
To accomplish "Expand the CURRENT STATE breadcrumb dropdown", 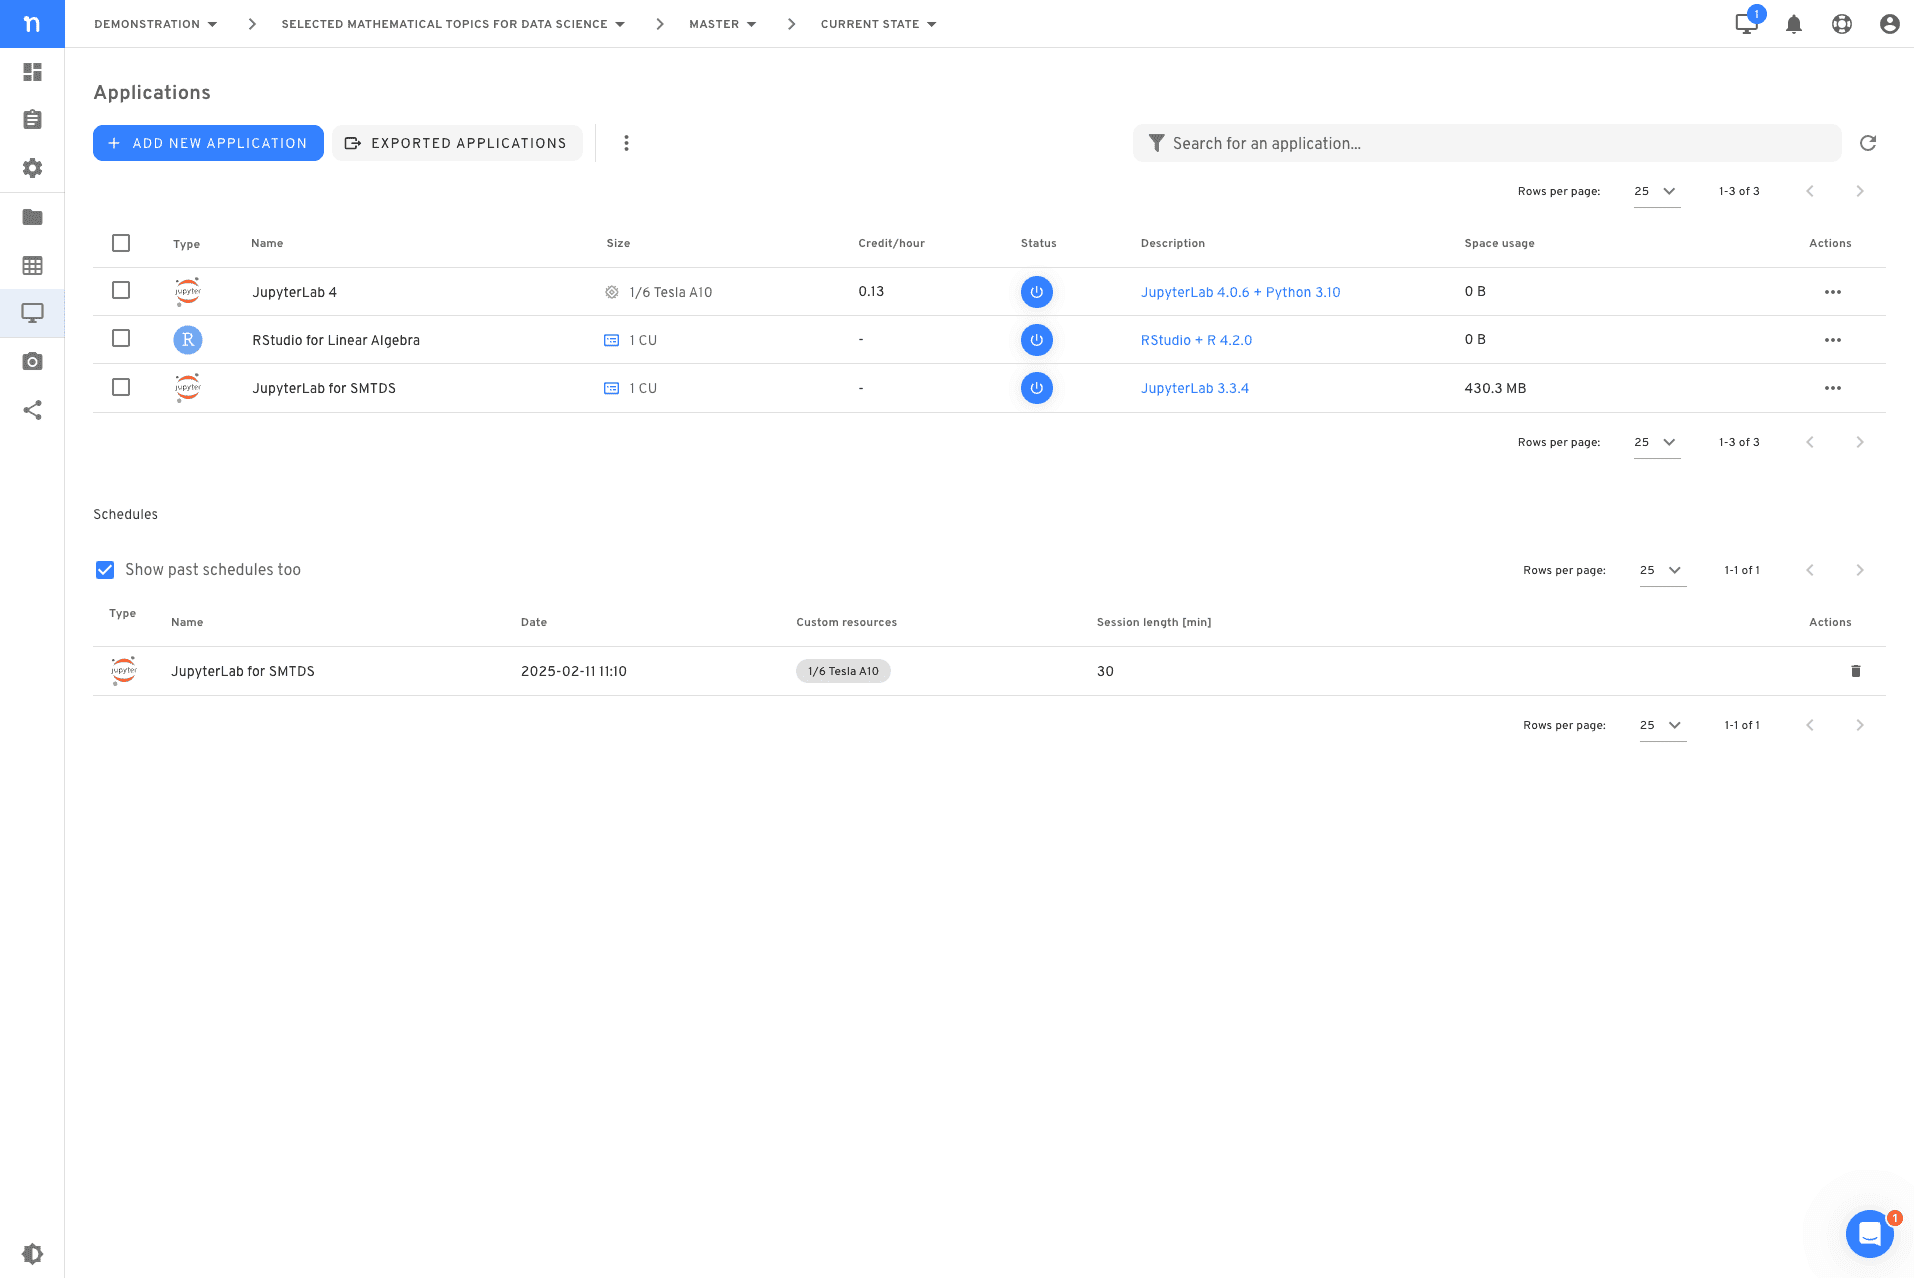I will click(x=878, y=24).
